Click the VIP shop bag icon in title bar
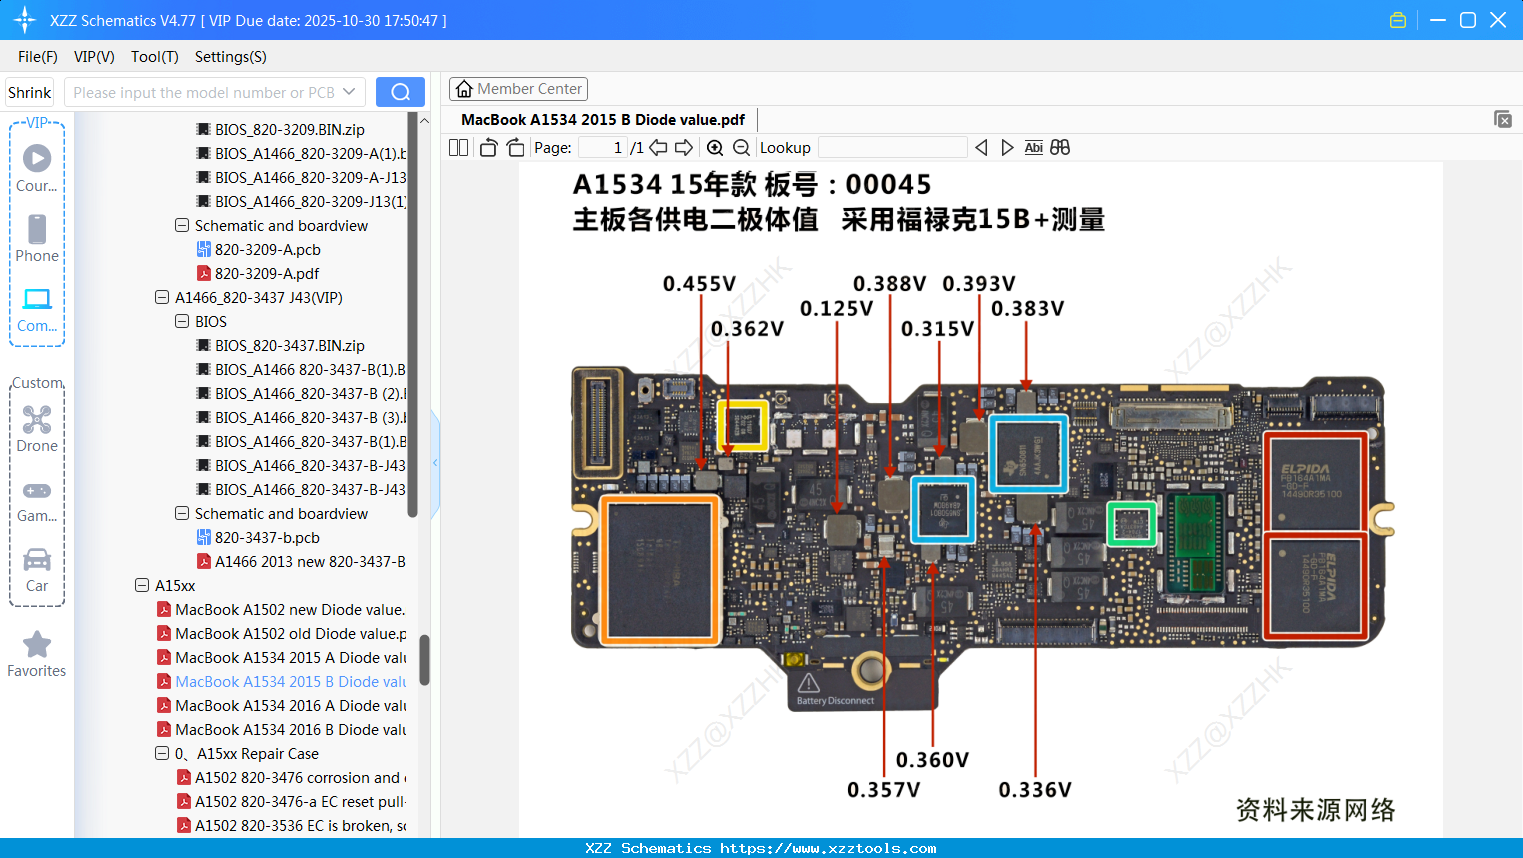Viewport: 1523px width, 858px height. coord(1398,20)
